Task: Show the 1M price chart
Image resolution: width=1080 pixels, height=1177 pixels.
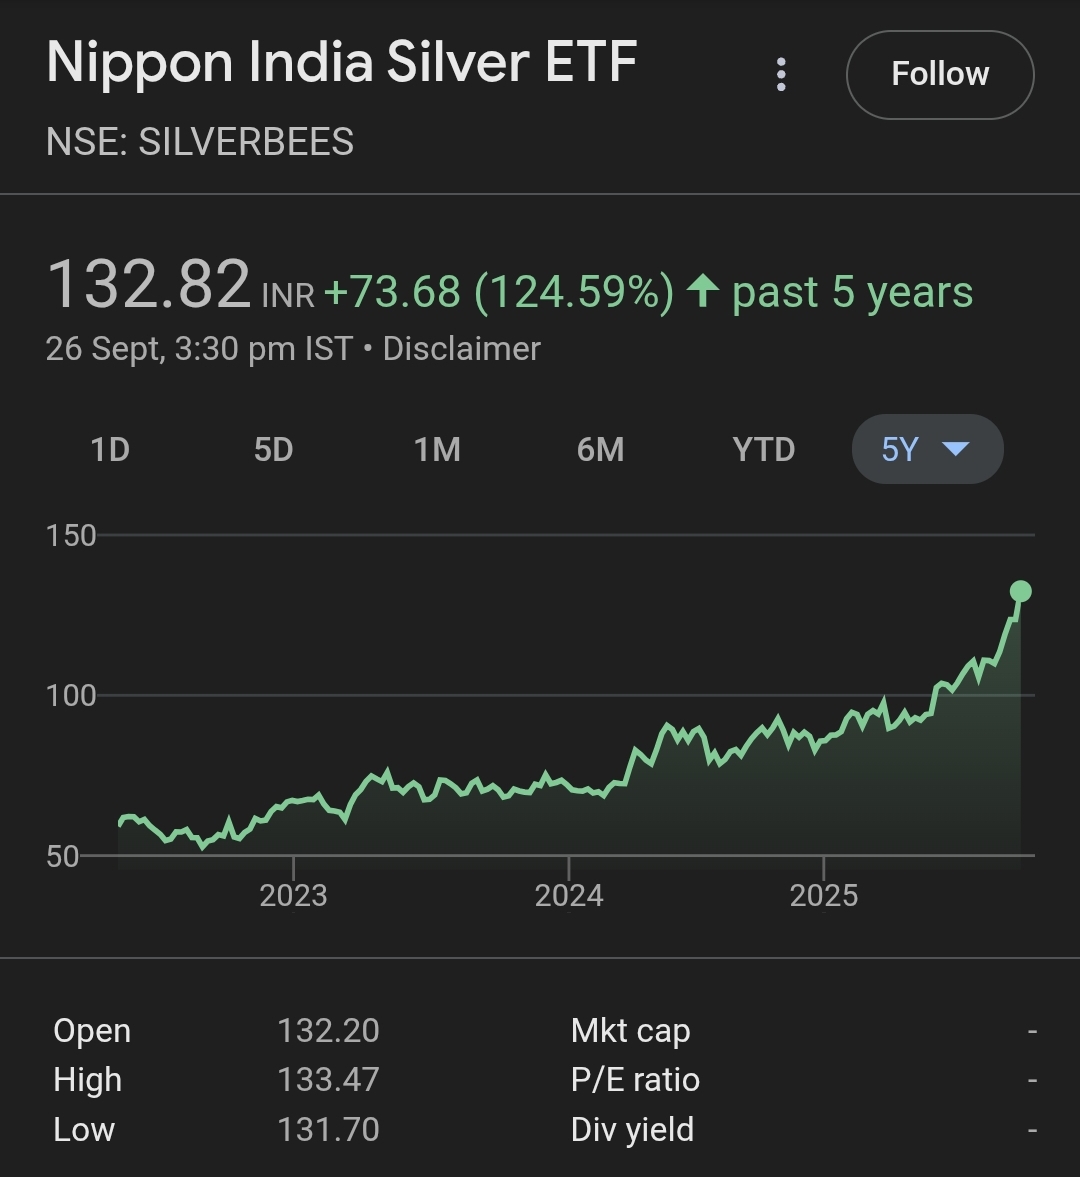Action: pyautogui.click(x=437, y=449)
